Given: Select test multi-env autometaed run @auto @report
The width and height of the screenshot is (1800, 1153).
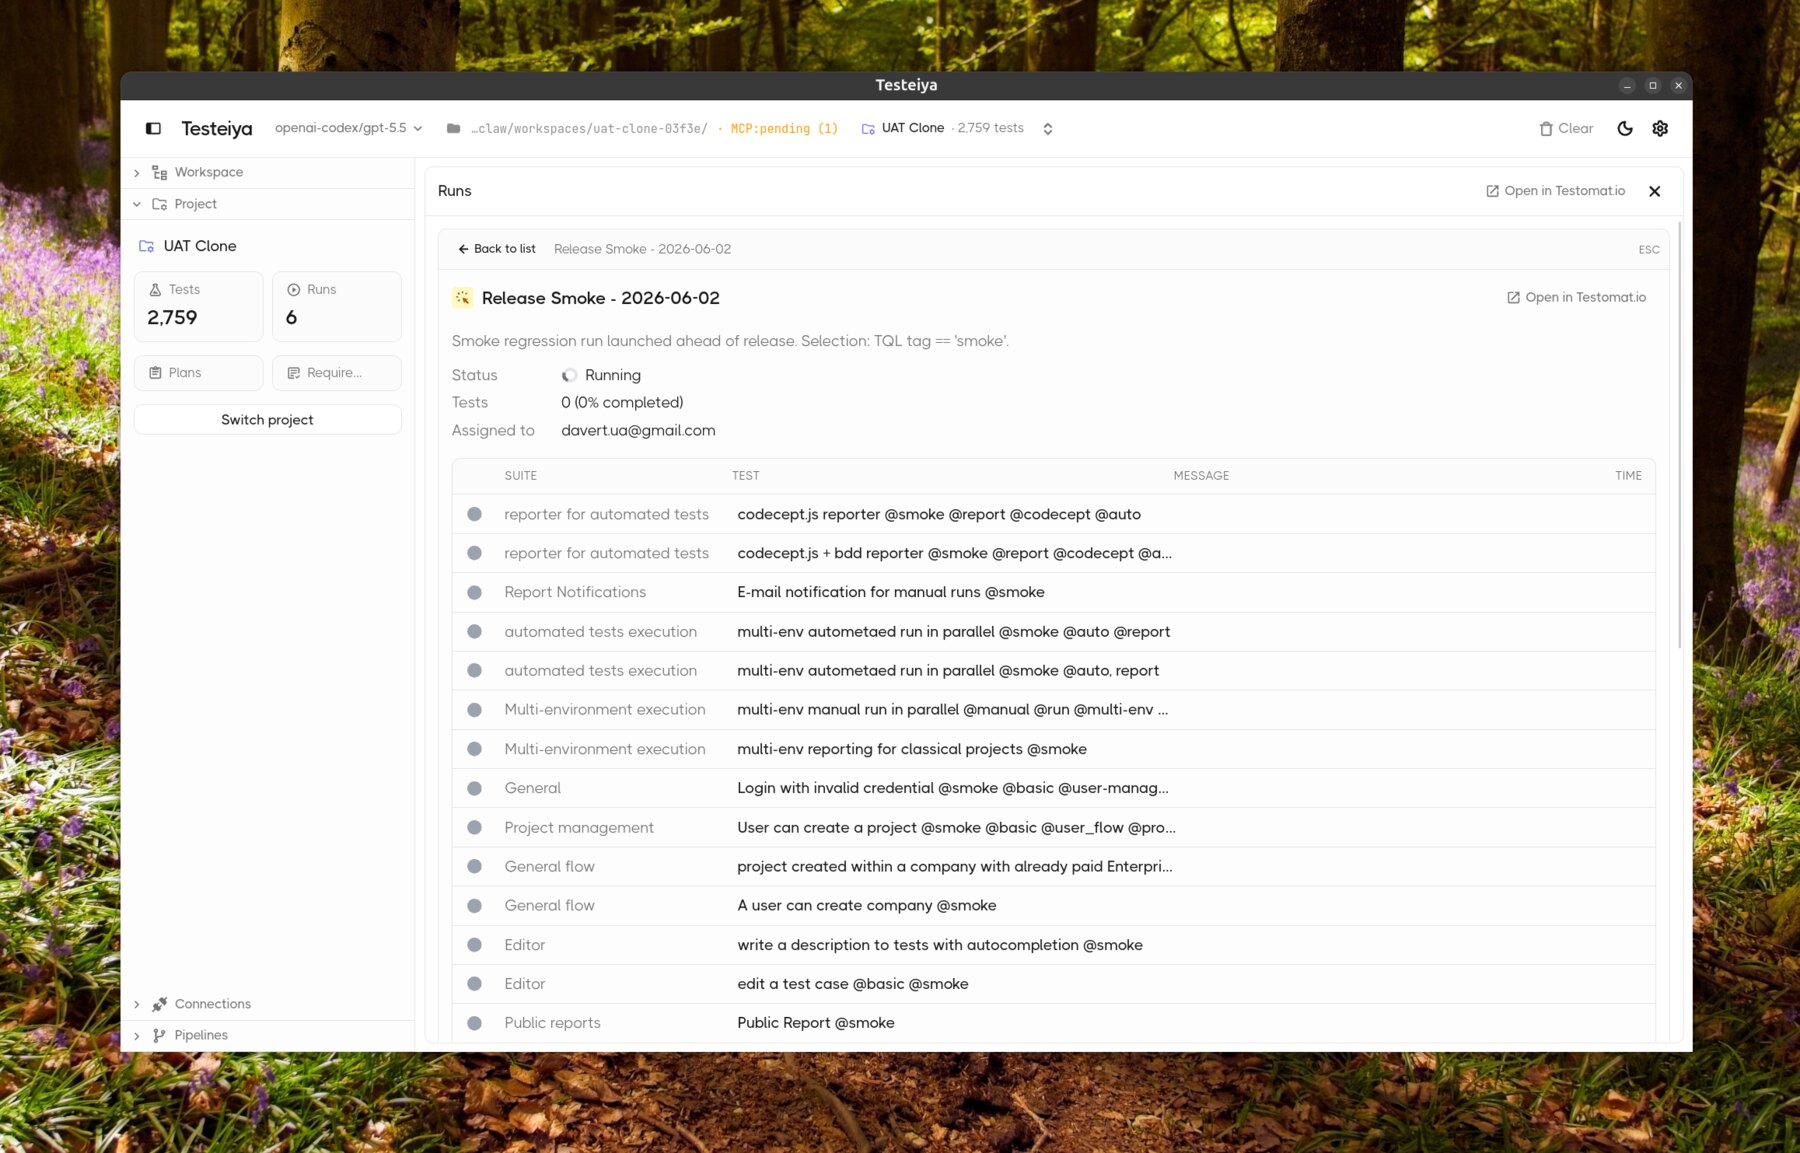Looking at the screenshot, I should click(x=953, y=632).
